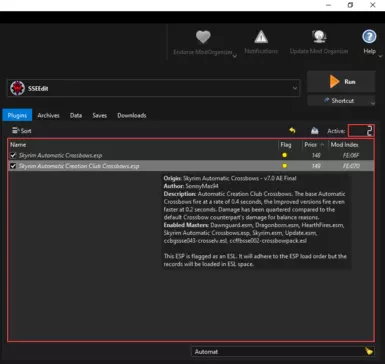Minimize the Mod Organizer window
The image size is (385, 364).
click(328, 5)
